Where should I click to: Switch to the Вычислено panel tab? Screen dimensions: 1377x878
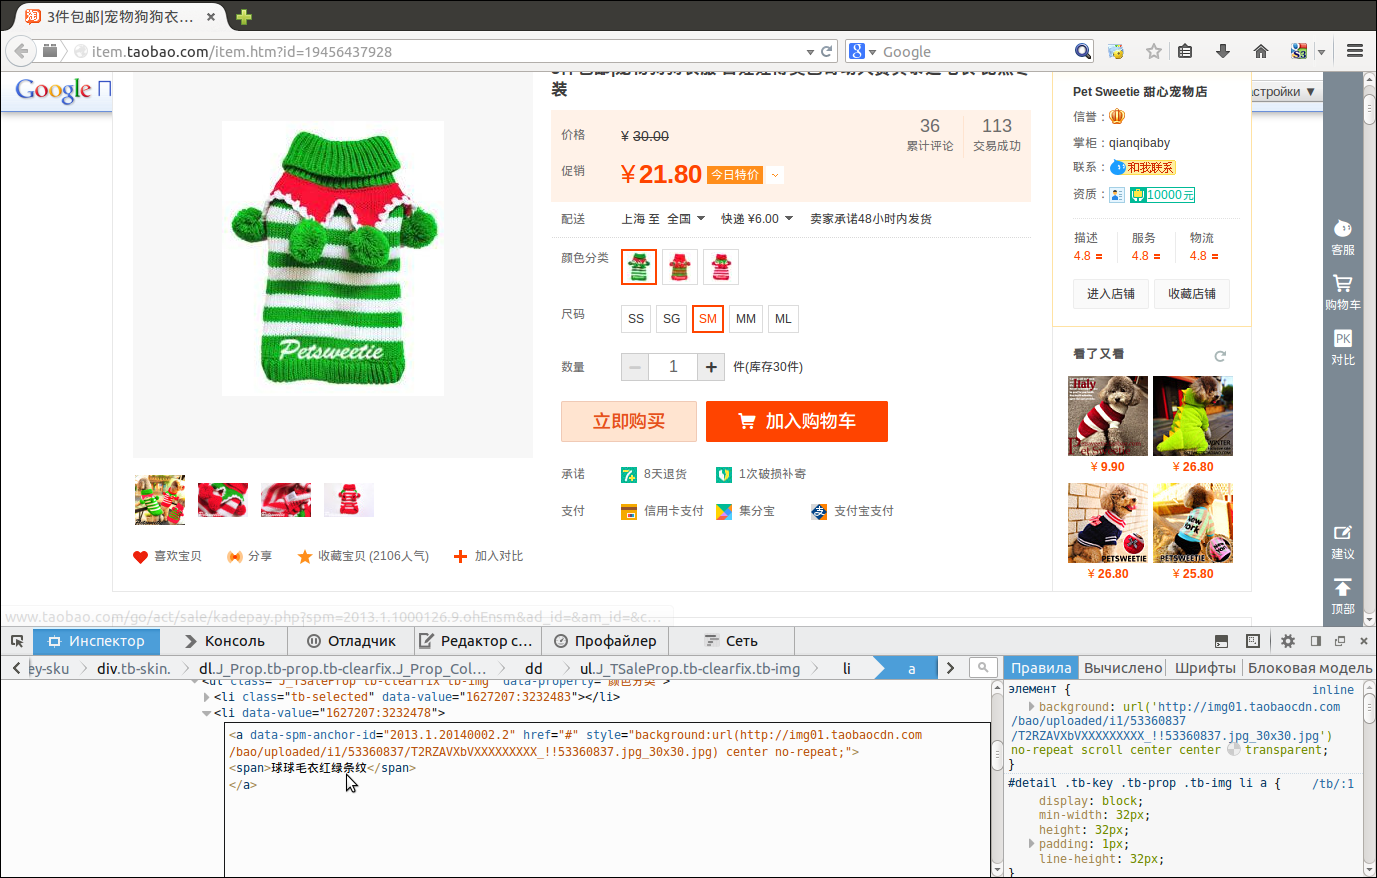pos(1123,668)
